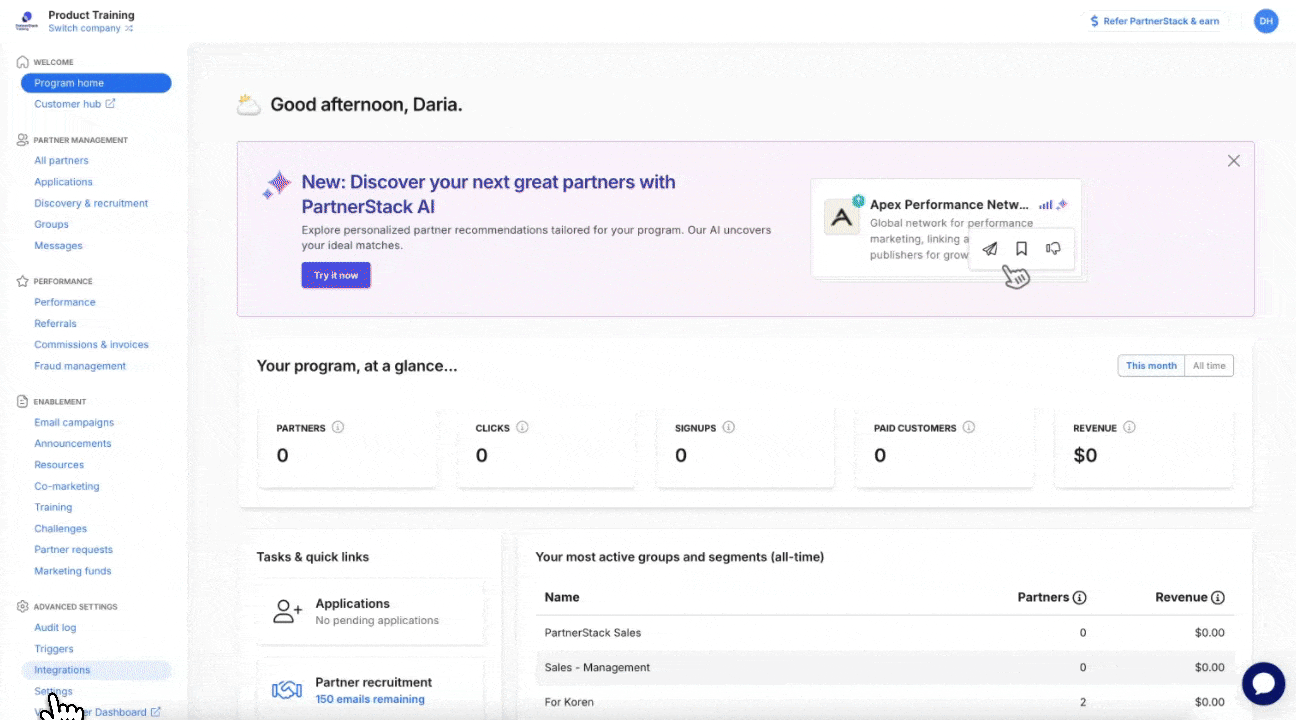
Task: Click the info icon next to REVENUE
Action: [x=1129, y=427]
